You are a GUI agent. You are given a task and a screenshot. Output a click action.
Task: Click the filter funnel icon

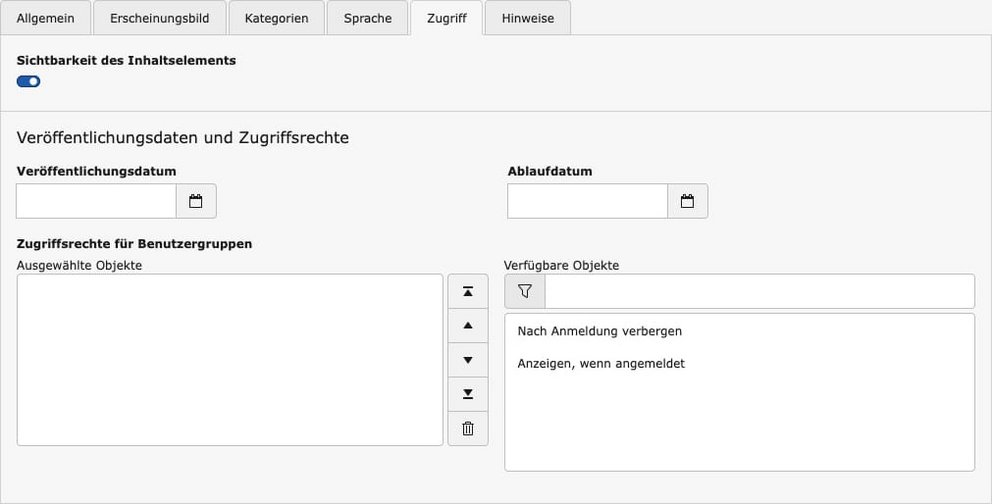click(x=525, y=292)
